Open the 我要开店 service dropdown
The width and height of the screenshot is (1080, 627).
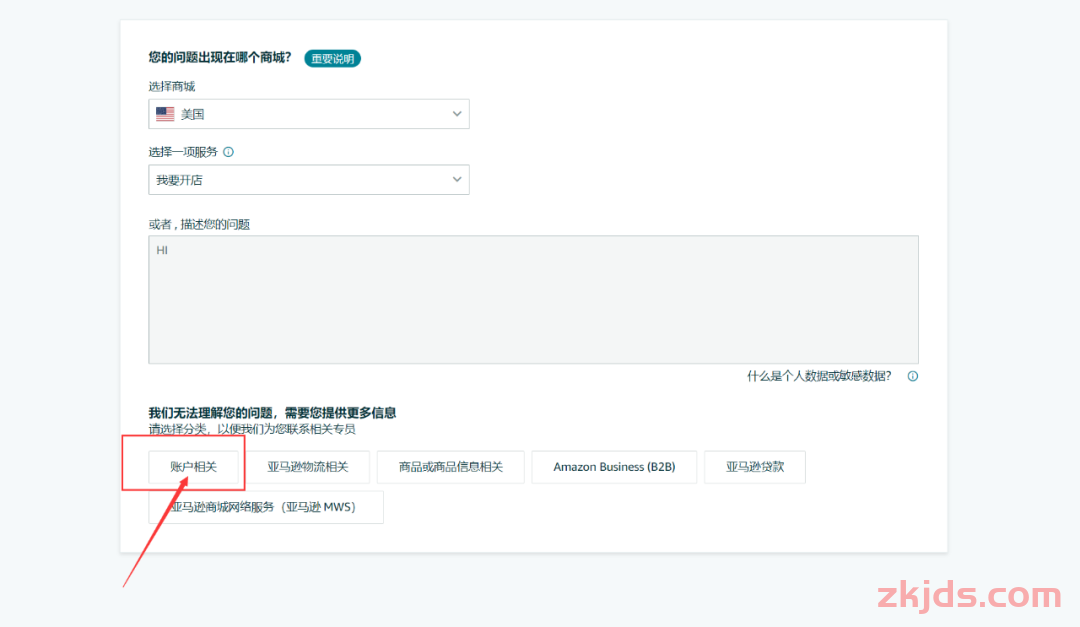[x=309, y=180]
